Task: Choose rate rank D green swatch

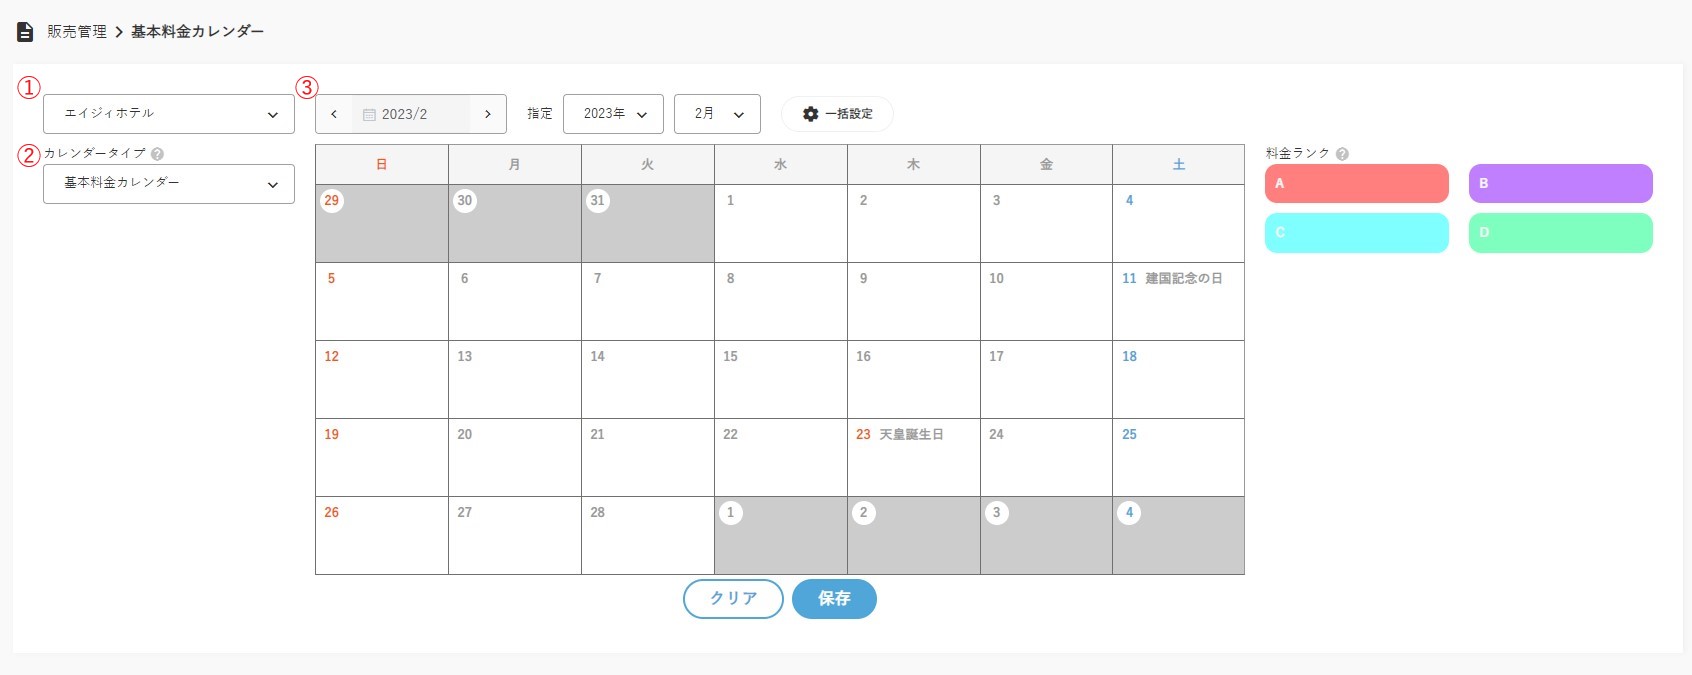Action: click(x=1560, y=233)
